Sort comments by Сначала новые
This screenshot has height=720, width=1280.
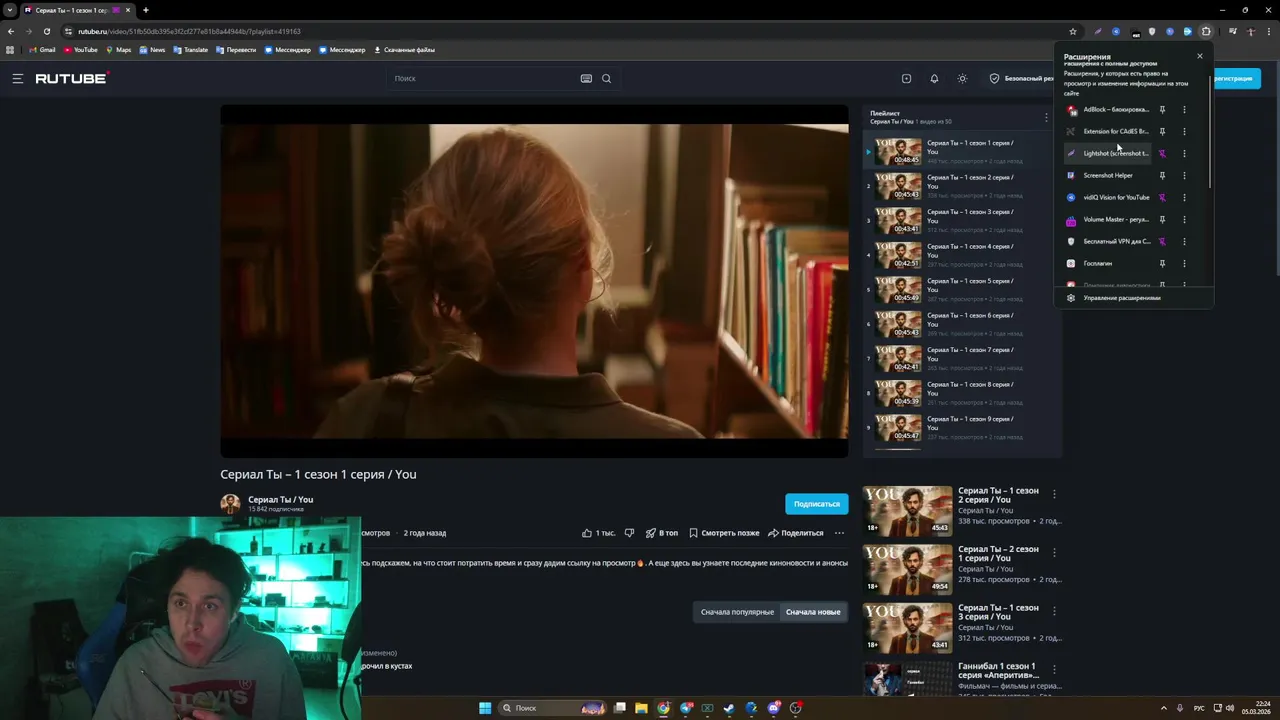point(813,612)
